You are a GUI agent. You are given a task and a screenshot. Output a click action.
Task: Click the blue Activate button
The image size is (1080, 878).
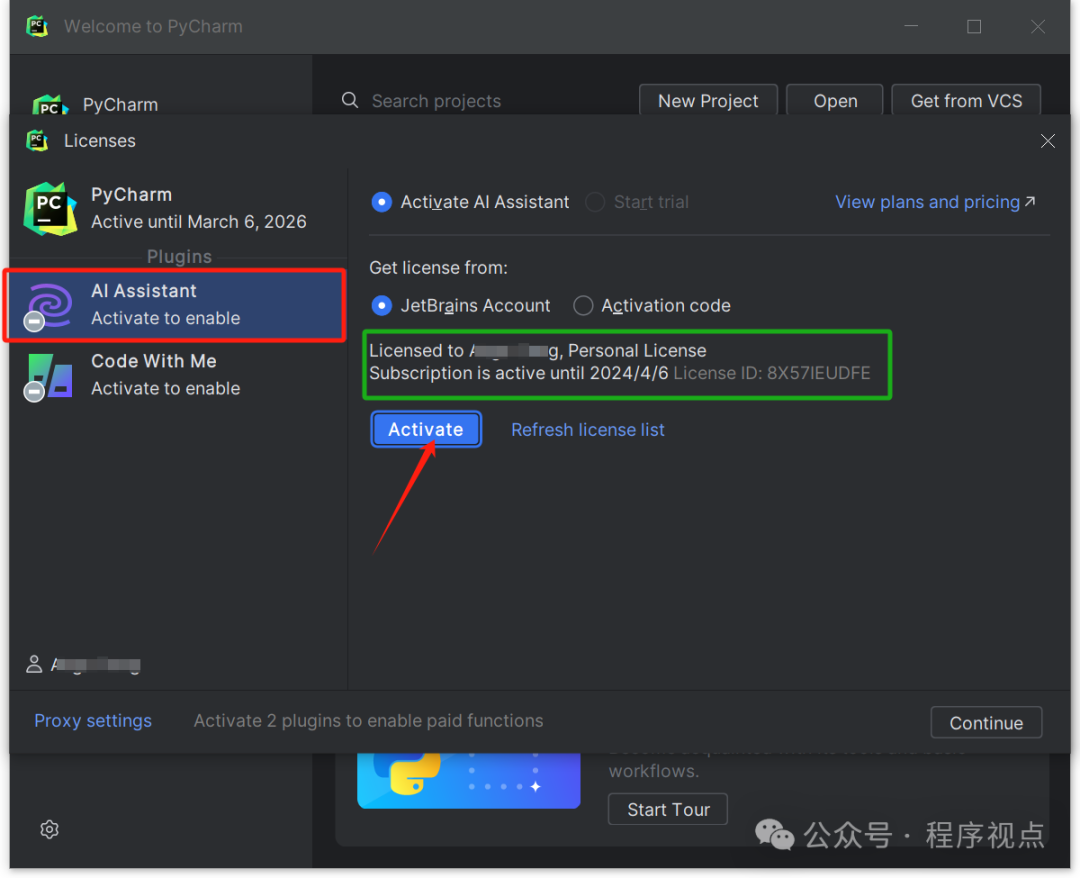(426, 430)
